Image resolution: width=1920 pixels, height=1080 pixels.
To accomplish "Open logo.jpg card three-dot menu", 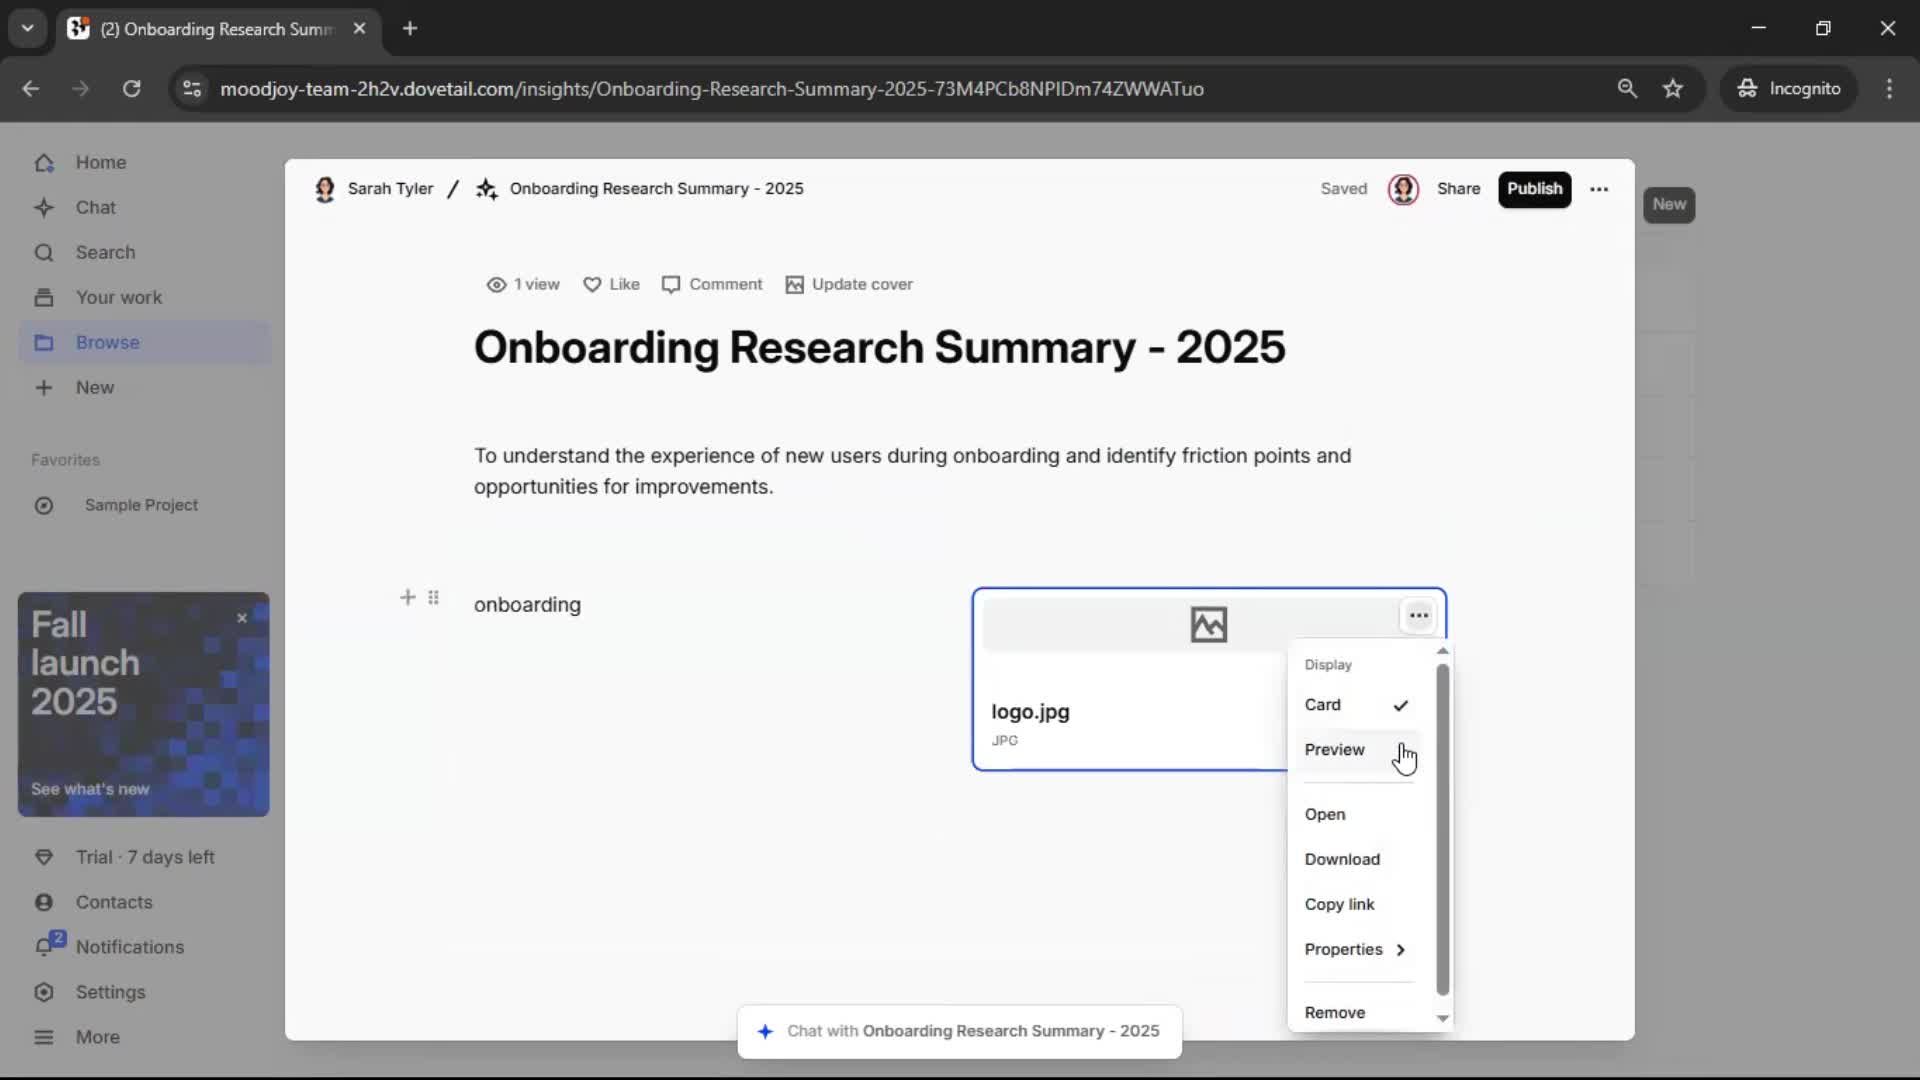I will (x=1418, y=616).
